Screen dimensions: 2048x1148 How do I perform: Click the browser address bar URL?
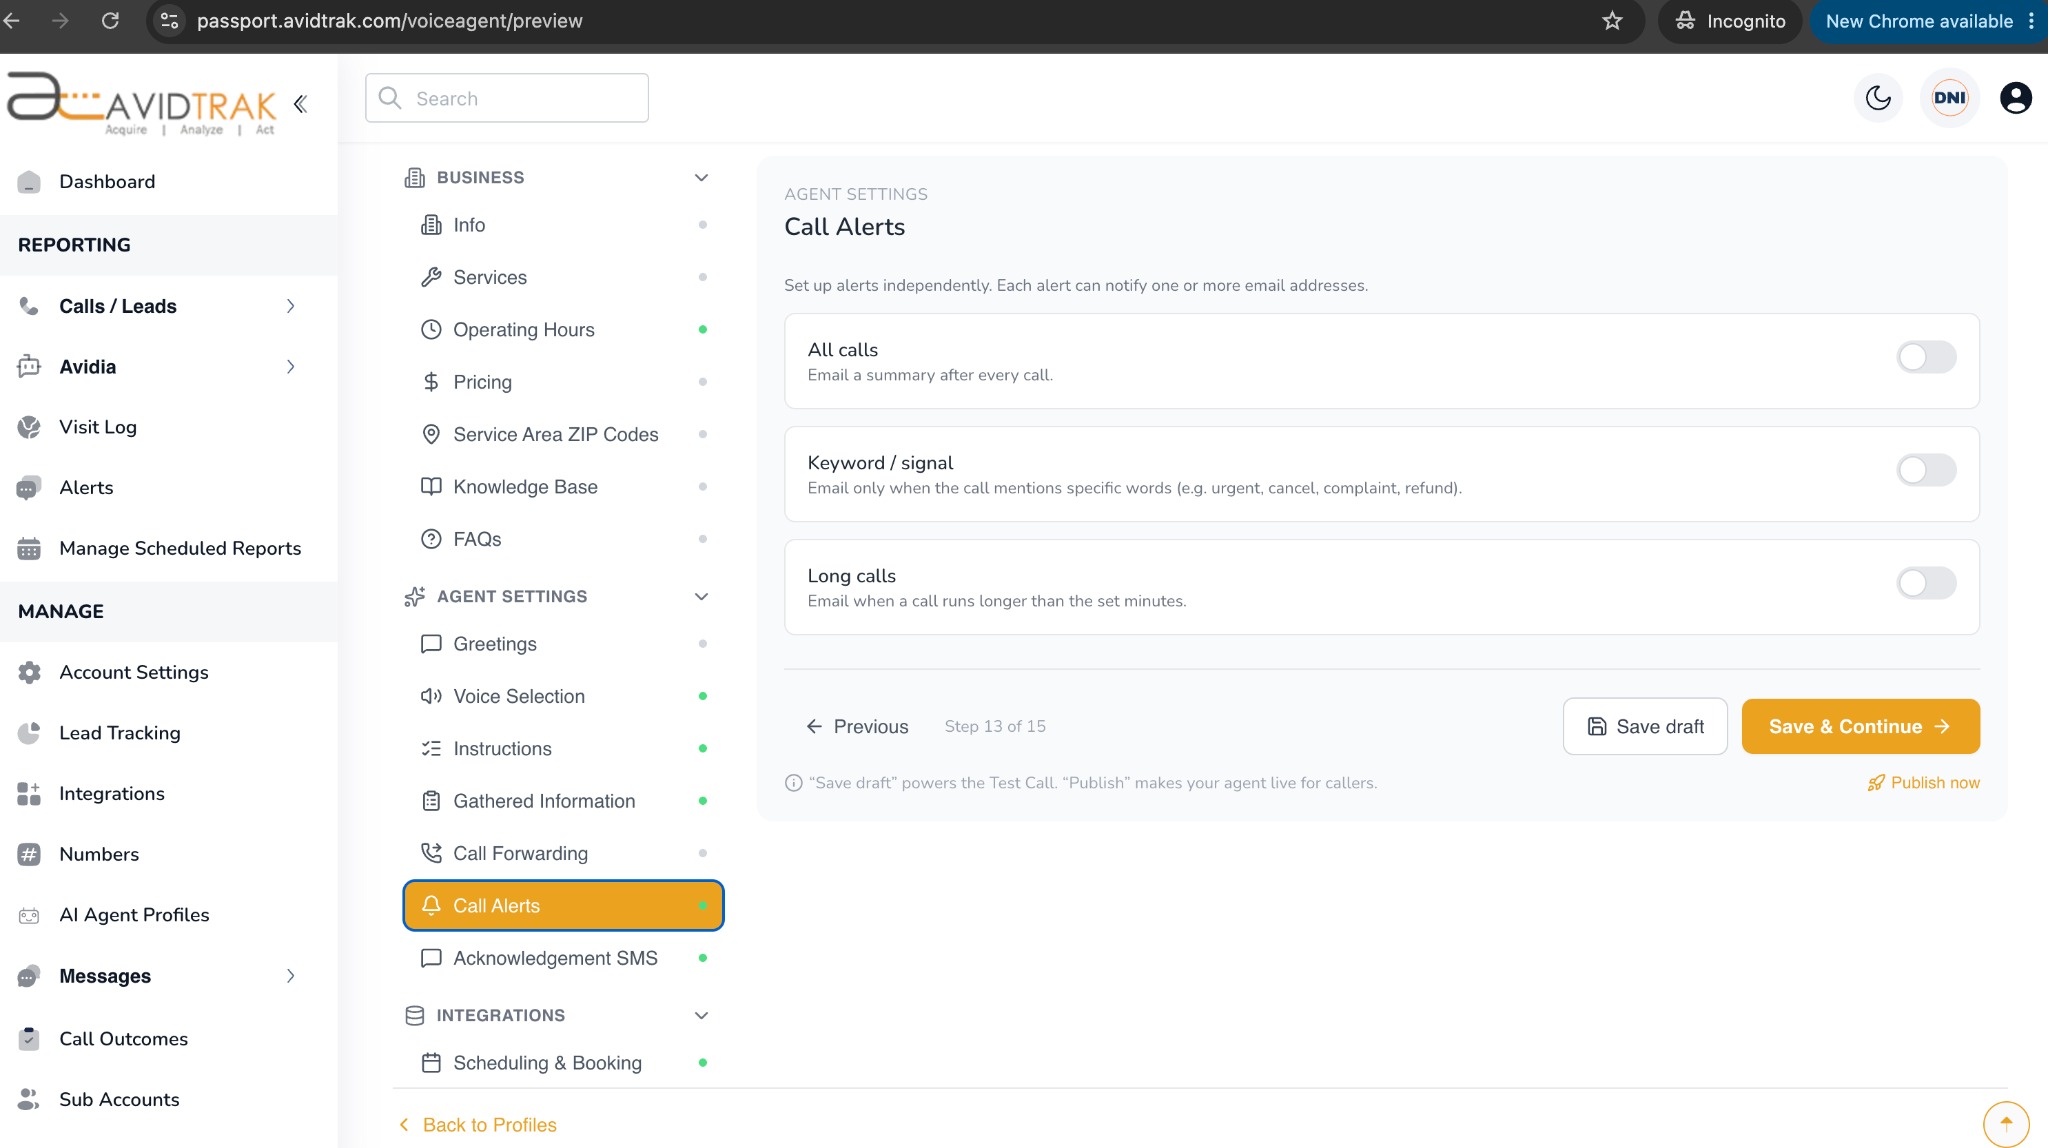pyautogui.click(x=389, y=21)
